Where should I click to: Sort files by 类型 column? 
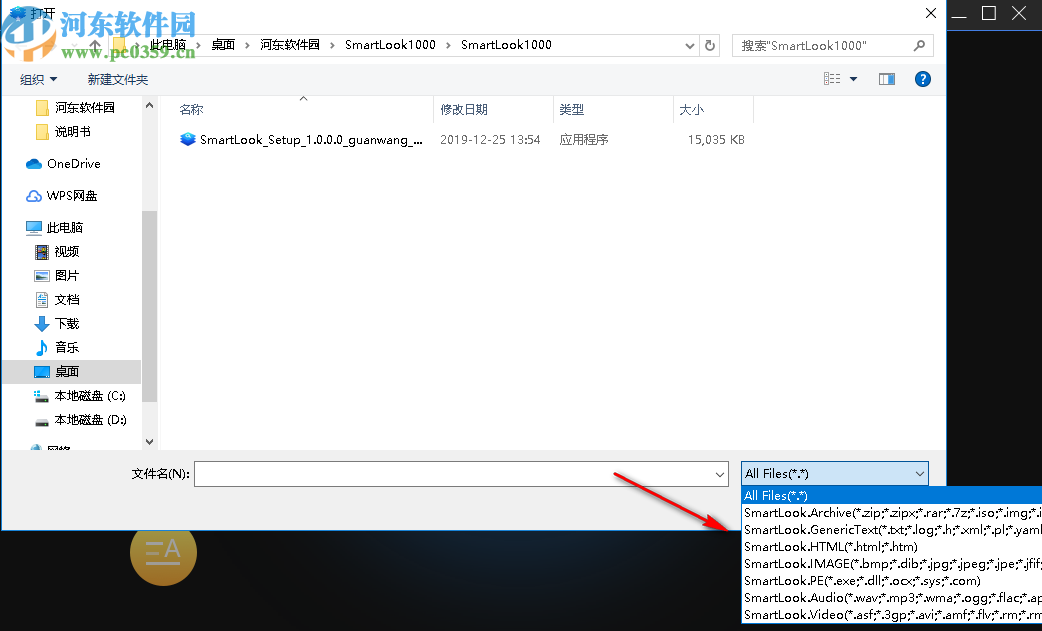tap(572, 110)
